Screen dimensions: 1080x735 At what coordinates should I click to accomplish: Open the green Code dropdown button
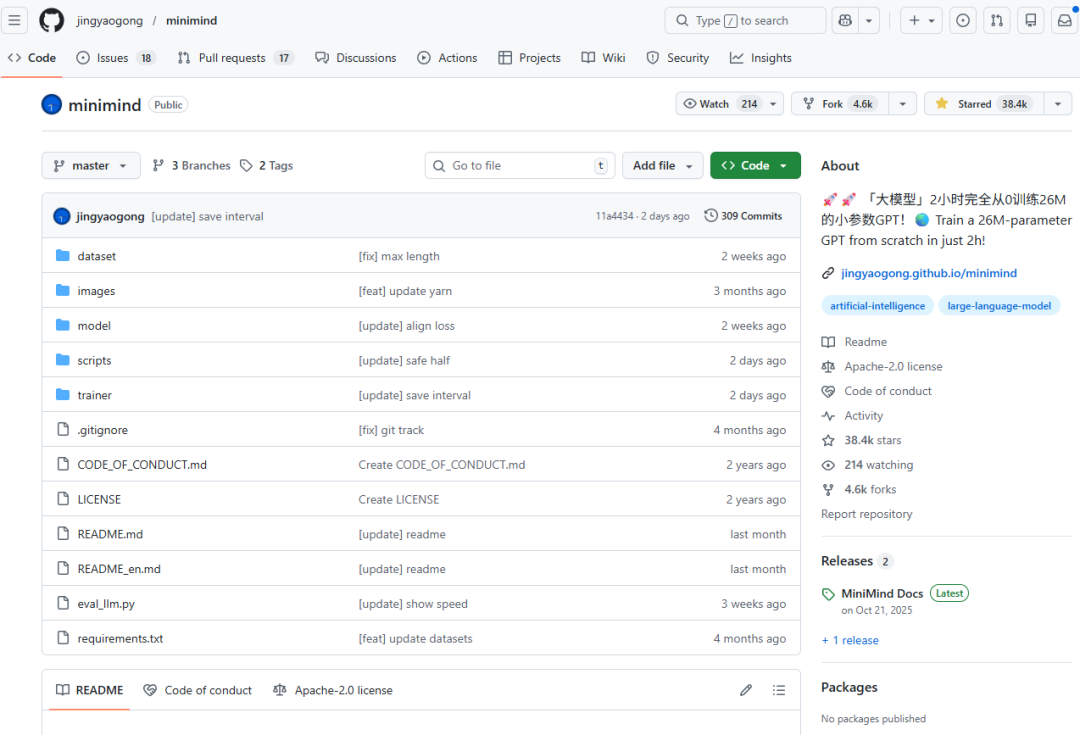755,165
